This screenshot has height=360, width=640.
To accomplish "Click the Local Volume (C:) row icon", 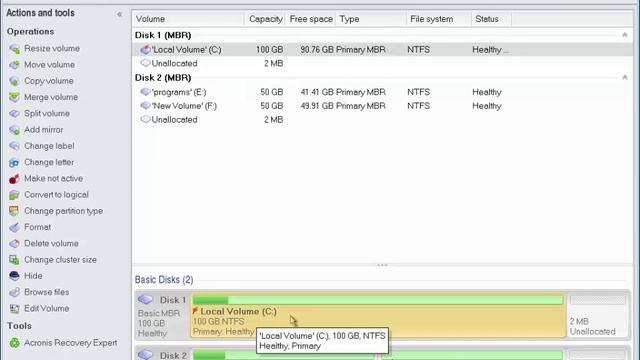I will pos(145,50).
